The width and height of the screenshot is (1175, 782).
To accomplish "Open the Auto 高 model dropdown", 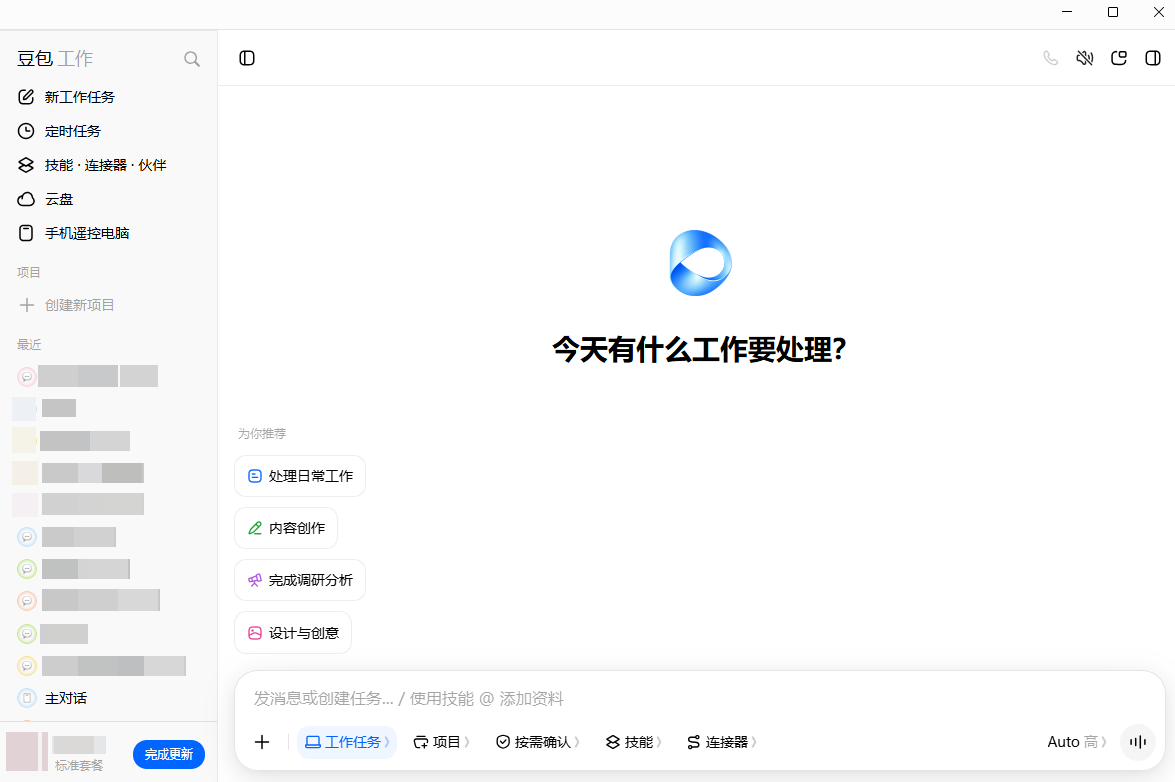I will tap(1077, 742).
